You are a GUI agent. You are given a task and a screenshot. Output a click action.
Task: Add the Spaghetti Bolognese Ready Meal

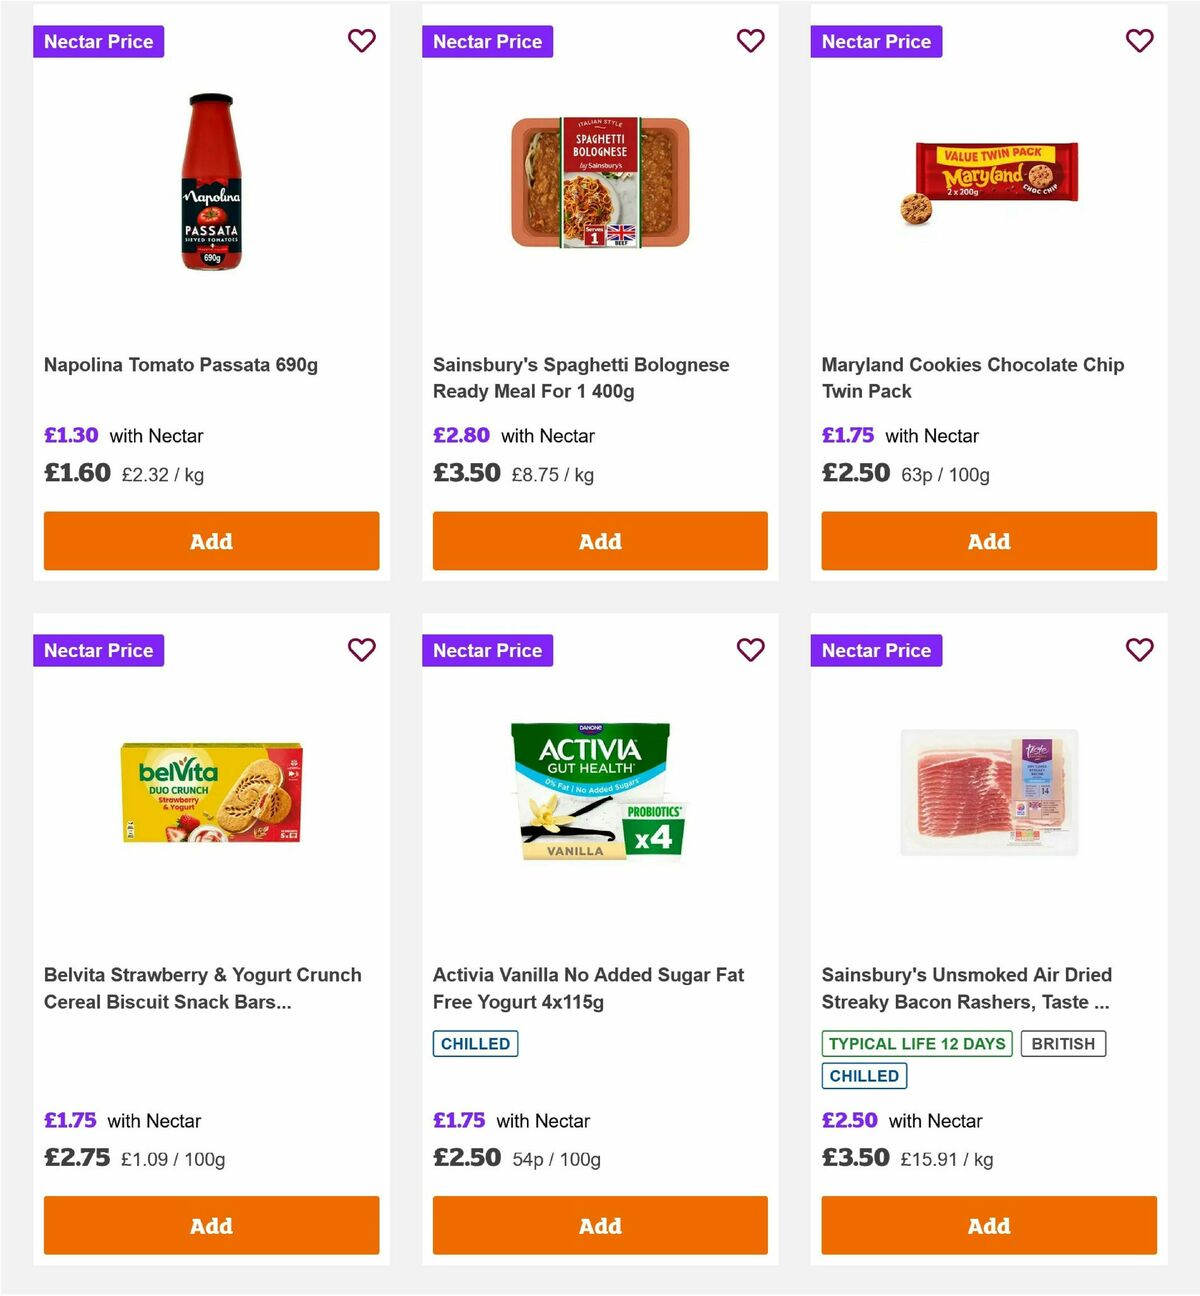point(600,541)
